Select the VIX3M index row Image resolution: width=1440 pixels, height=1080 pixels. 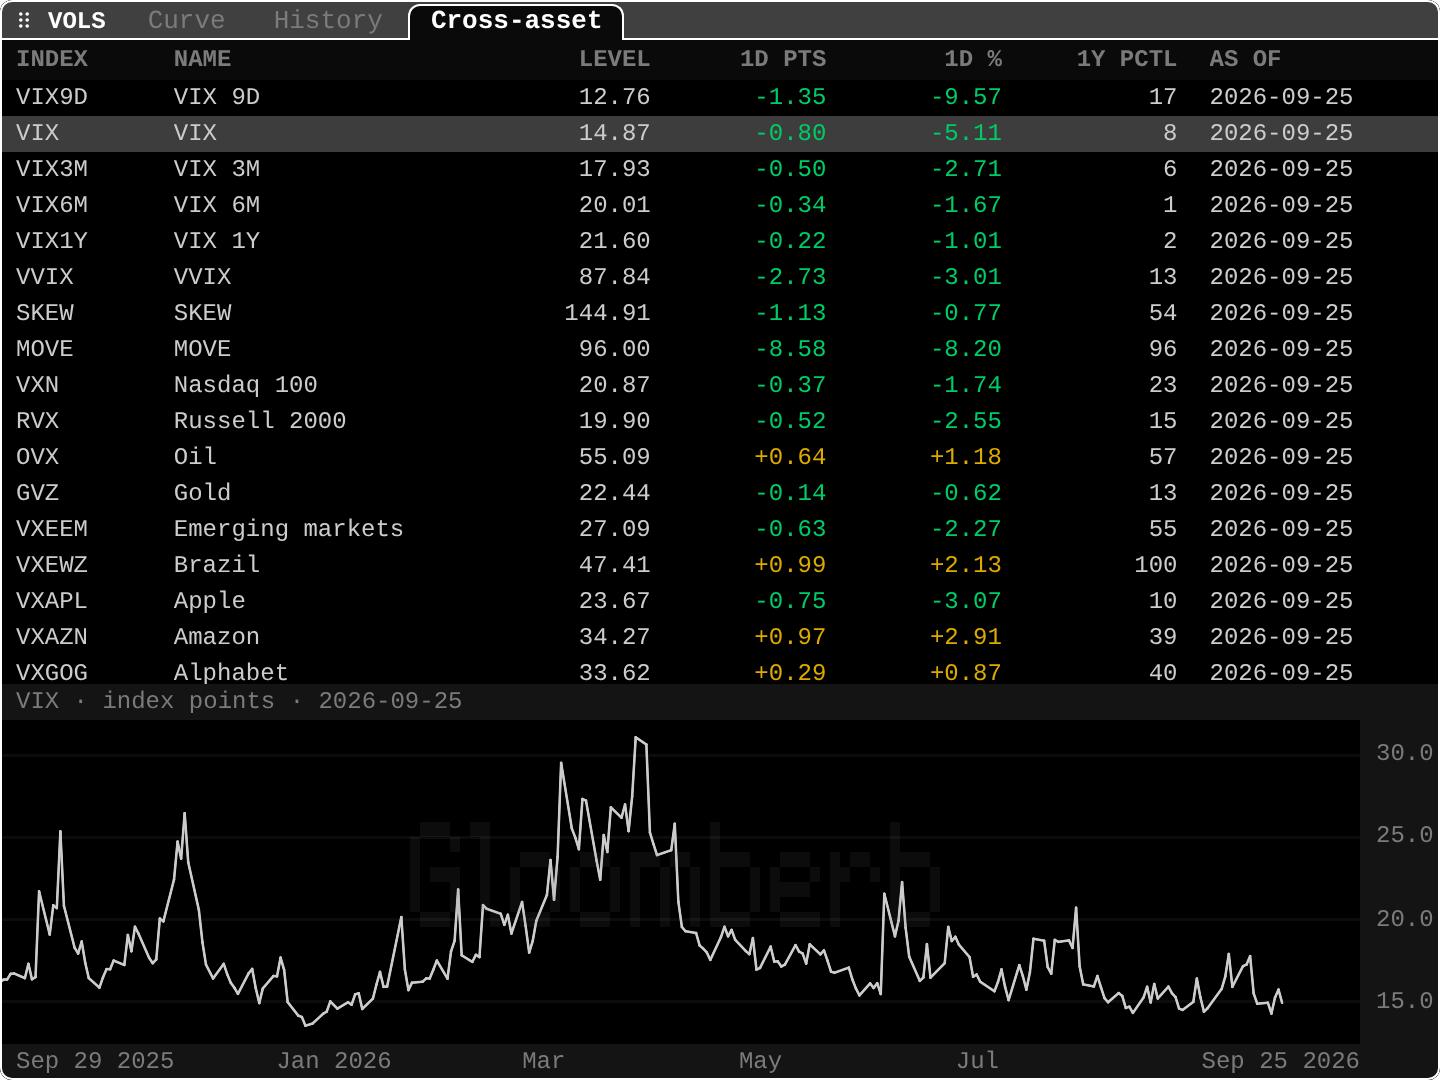point(720,169)
